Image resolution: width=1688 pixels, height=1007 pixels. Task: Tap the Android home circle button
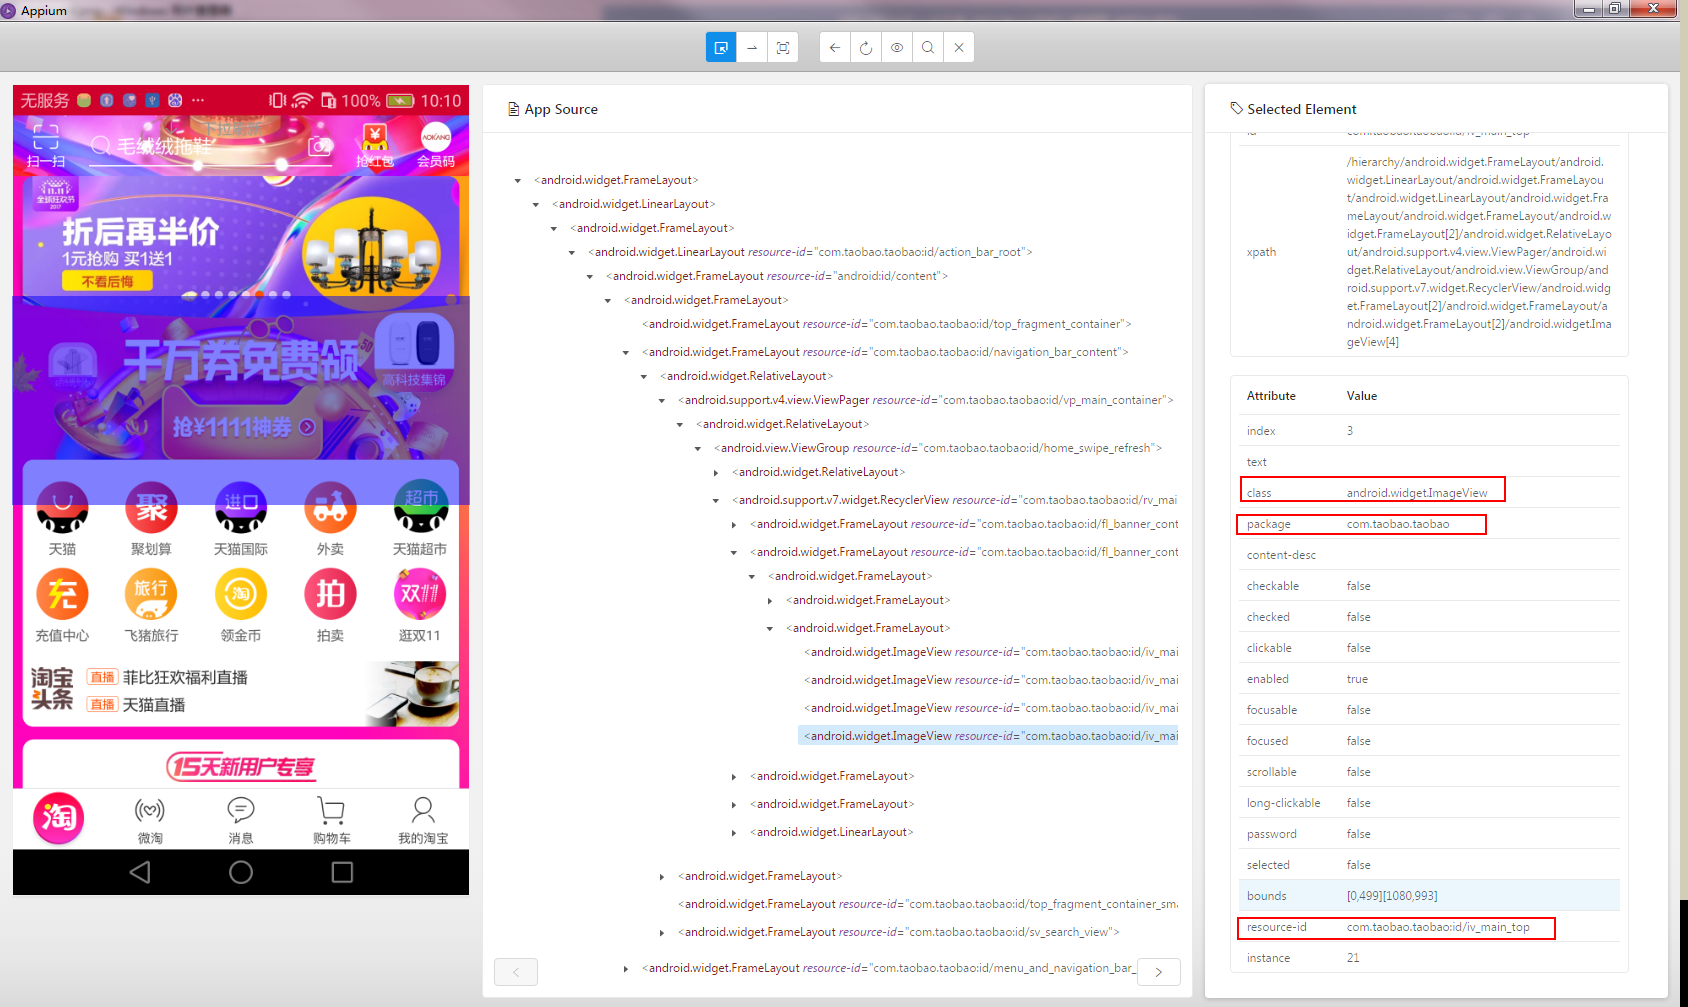(241, 872)
